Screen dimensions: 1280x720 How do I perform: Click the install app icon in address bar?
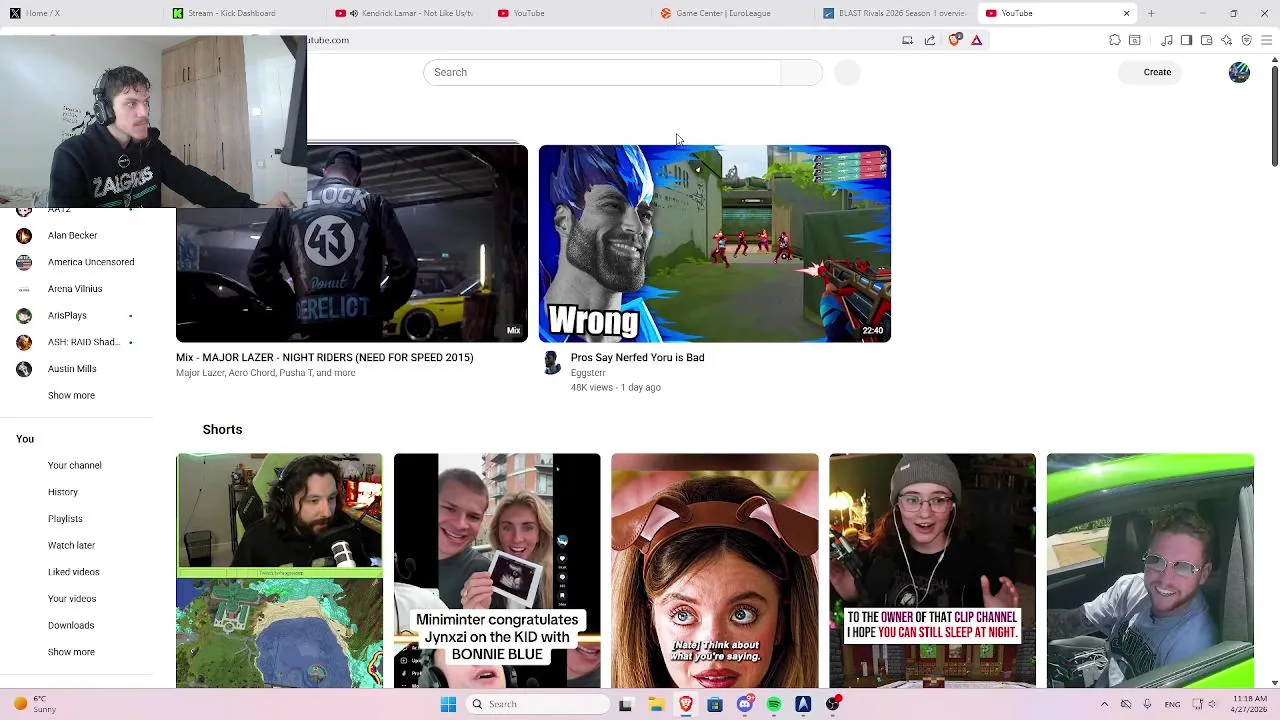tap(907, 40)
